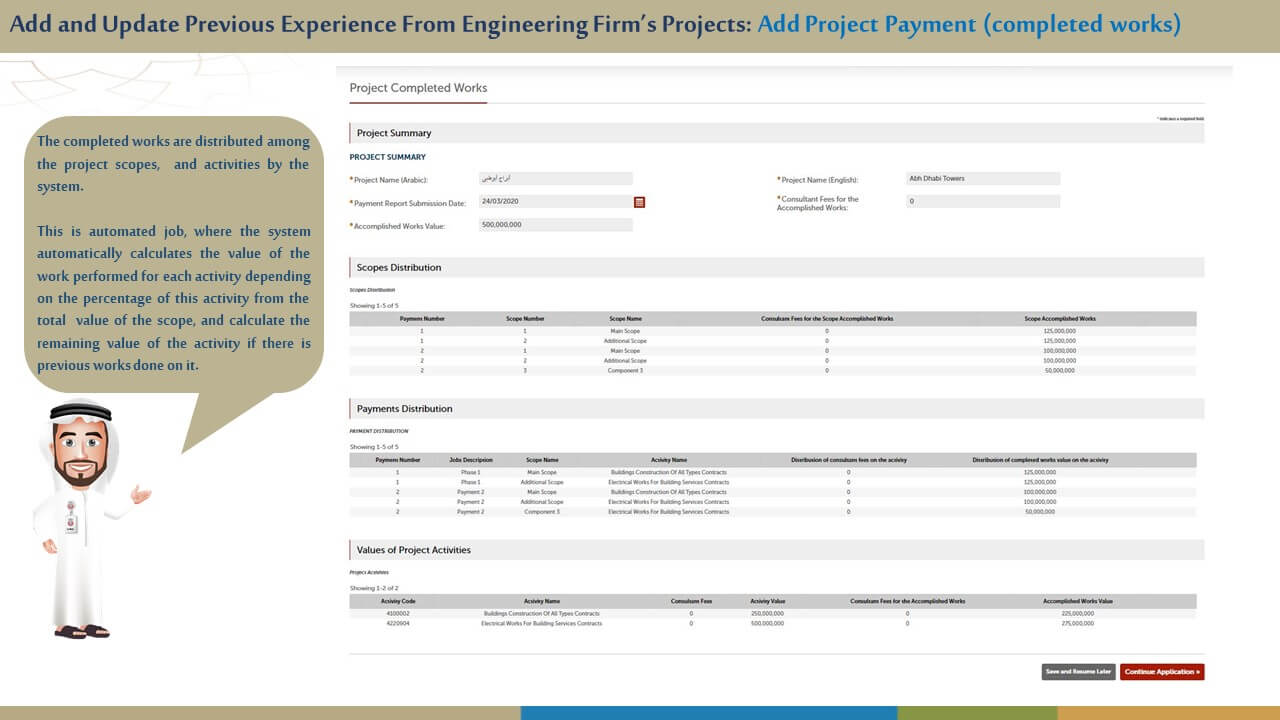Click the Activity Code column header

(398, 601)
